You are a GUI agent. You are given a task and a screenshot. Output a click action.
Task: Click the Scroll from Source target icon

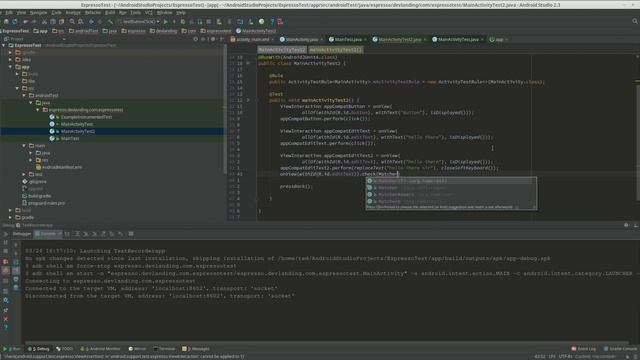pos(196,39)
